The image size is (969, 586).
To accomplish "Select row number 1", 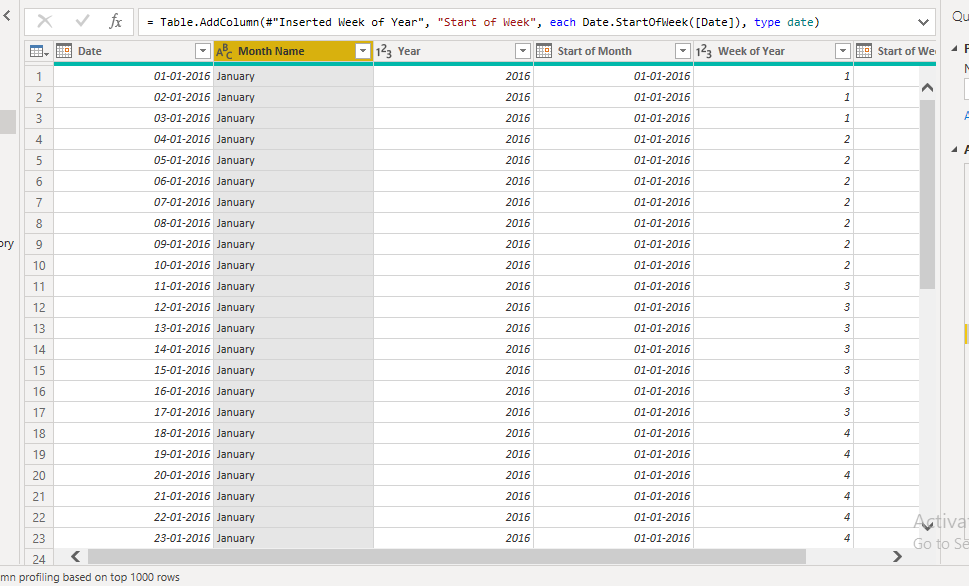I will click(x=39, y=77).
